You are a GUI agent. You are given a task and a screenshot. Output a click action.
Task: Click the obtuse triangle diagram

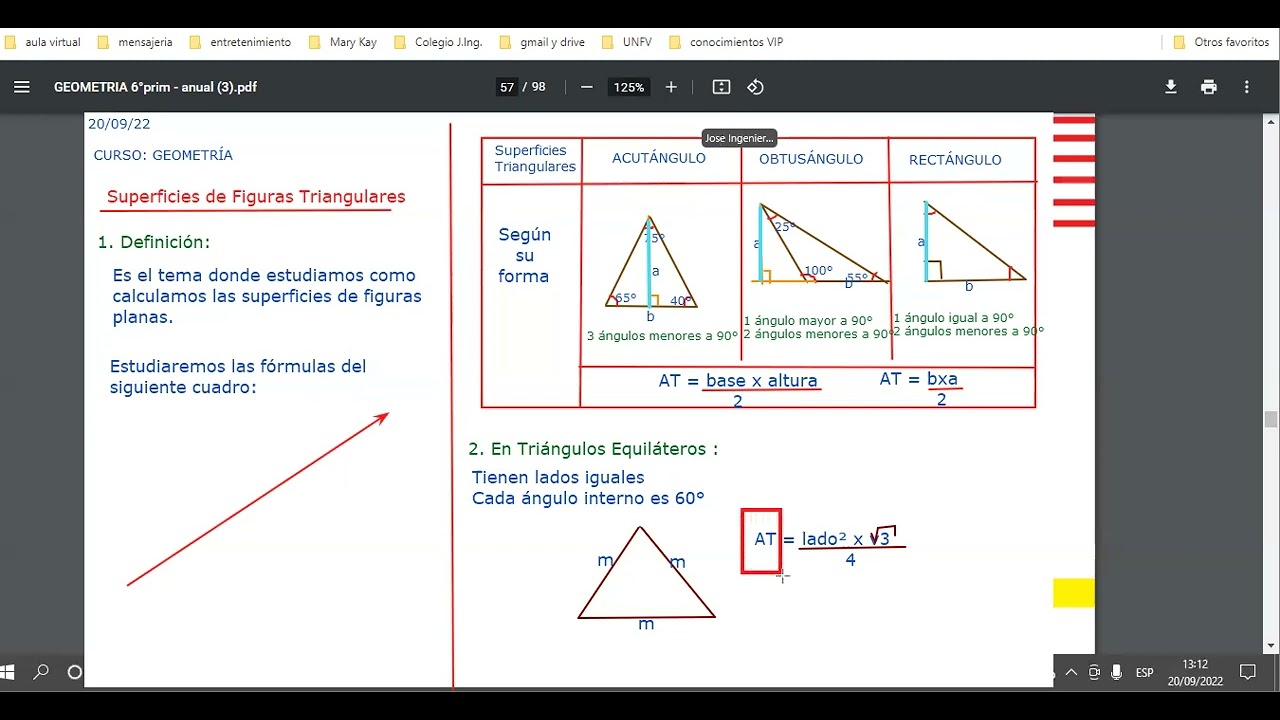pyautogui.click(x=820, y=245)
